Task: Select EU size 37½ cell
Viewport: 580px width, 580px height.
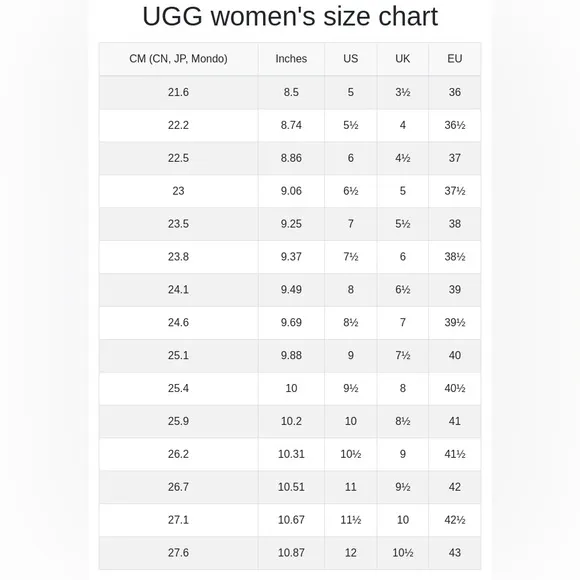Action: 455,191
